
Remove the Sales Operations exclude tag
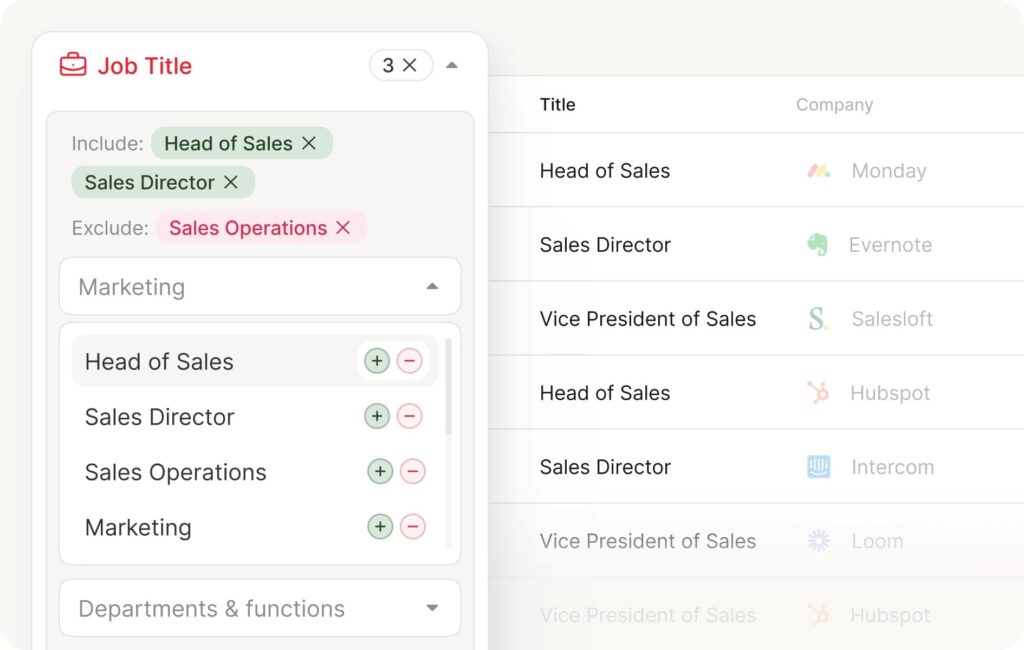click(x=343, y=229)
